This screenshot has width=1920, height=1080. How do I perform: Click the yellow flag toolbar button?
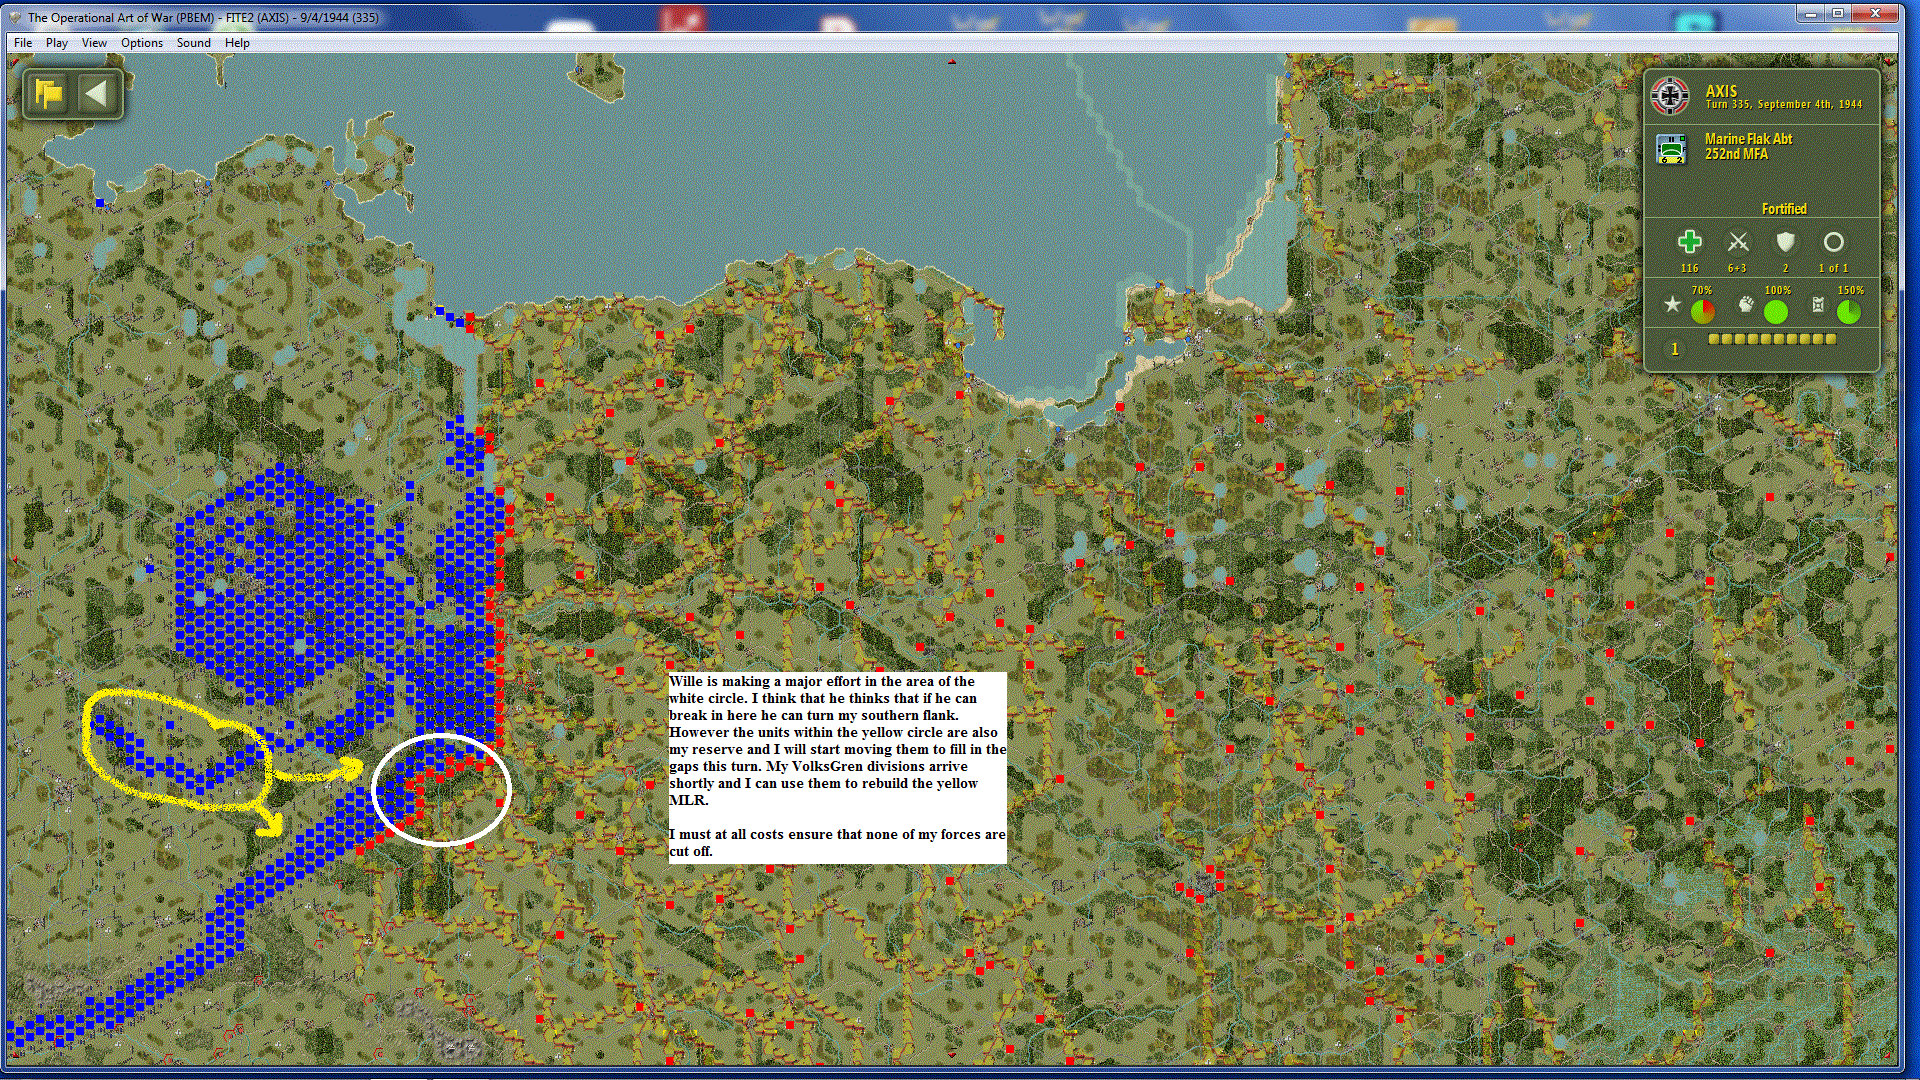[48, 94]
